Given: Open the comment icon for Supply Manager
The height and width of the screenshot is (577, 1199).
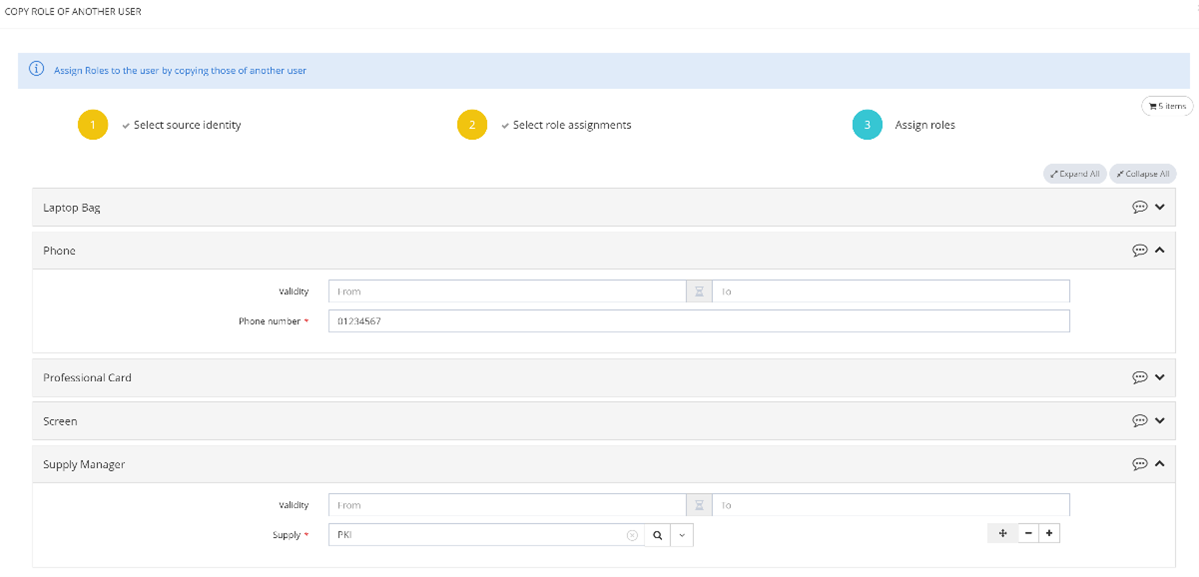Looking at the screenshot, I should pos(1139,463).
